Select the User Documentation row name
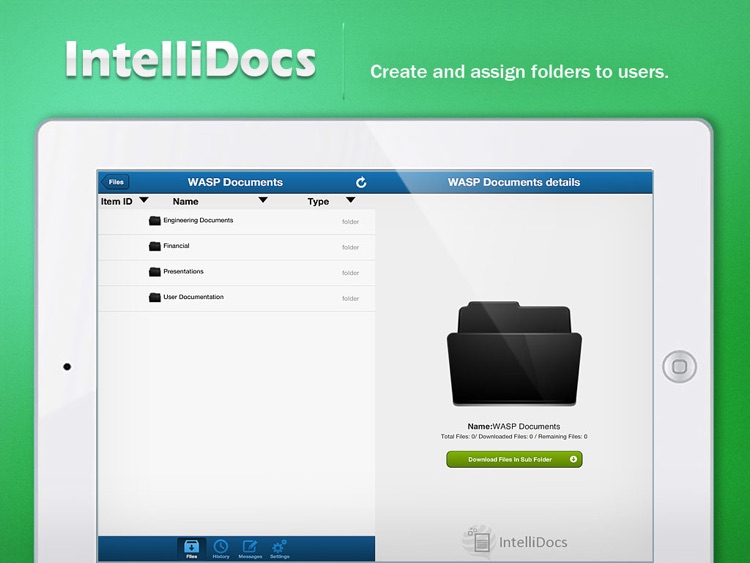The height and width of the screenshot is (563, 750). pyautogui.click(x=193, y=297)
